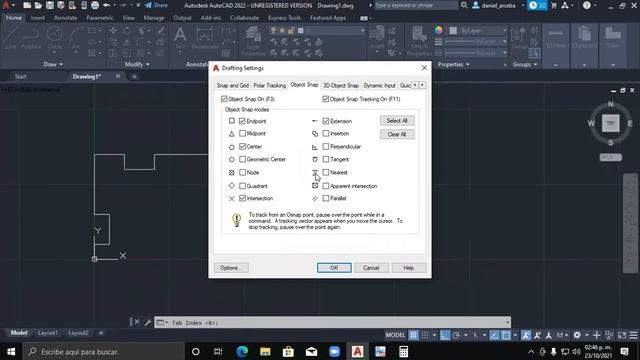The image size is (640, 360).
Task: Toggle ortho mode in the status bar
Action: pos(445,335)
